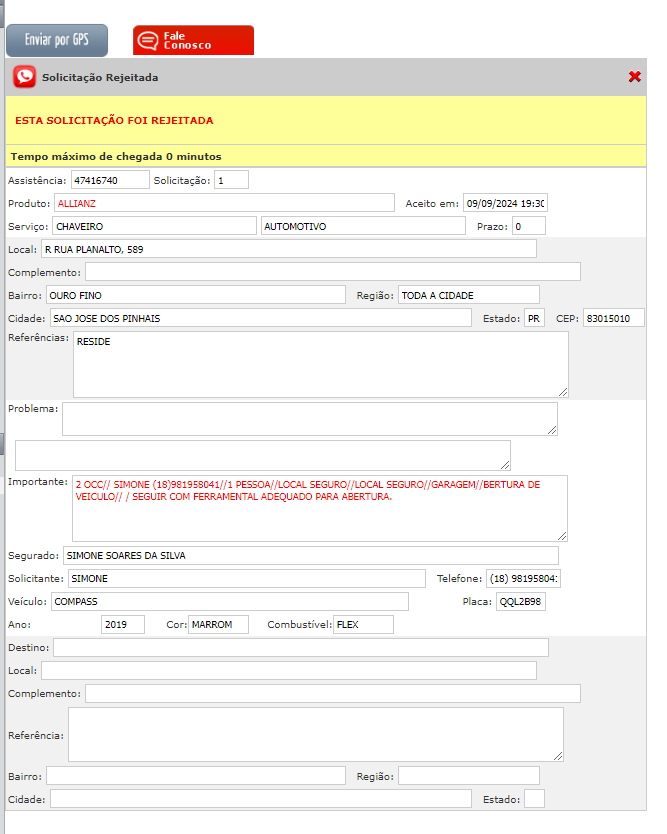The image size is (667, 834).
Task: Click the destination Complemento field
Action: 333,693
